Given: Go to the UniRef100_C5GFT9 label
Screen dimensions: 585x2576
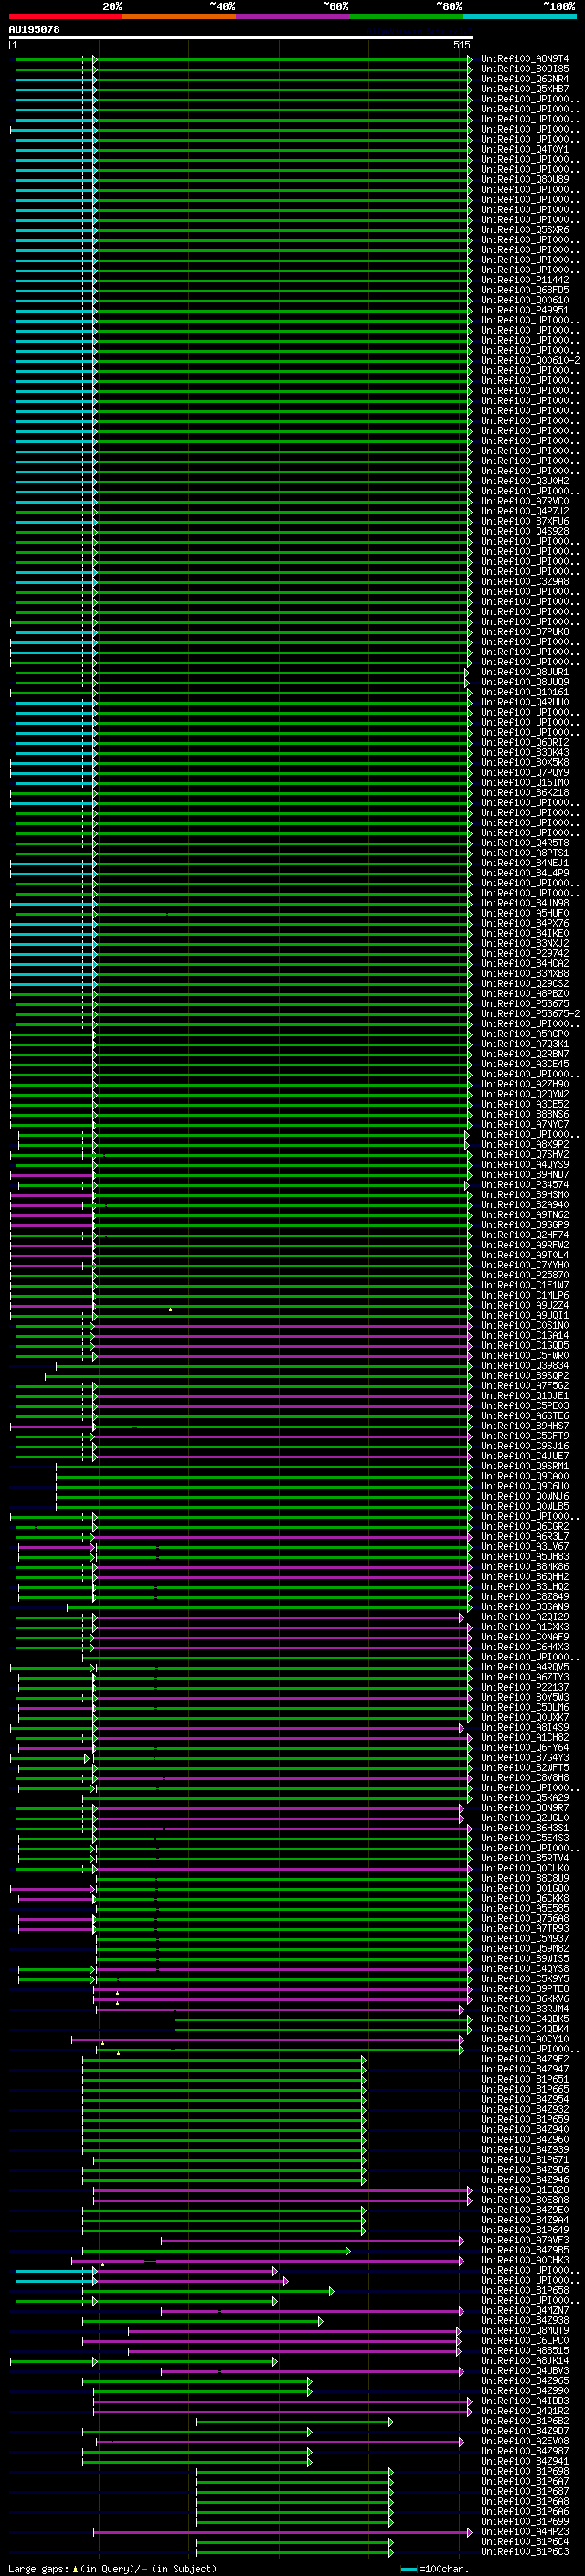Looking at the screenshot, I should coord(525,1436).
